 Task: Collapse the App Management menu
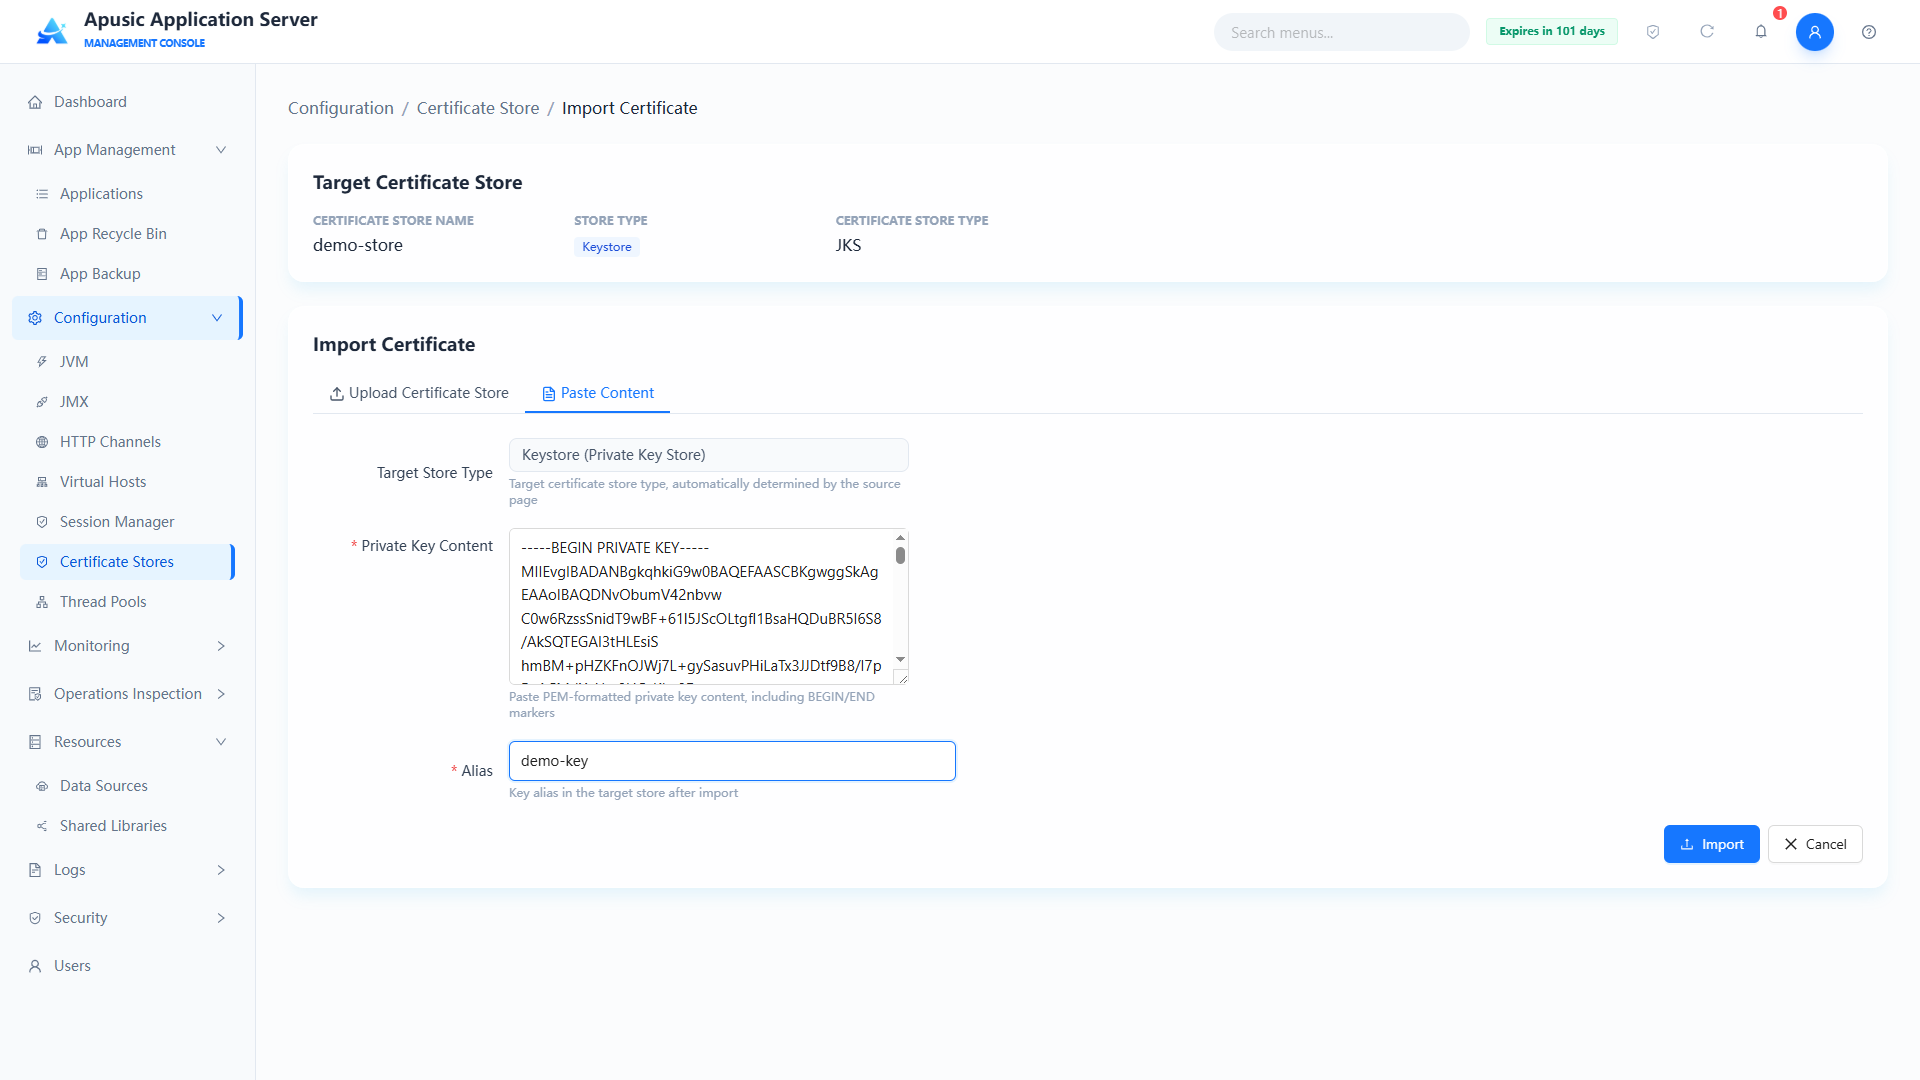(127, 150)
